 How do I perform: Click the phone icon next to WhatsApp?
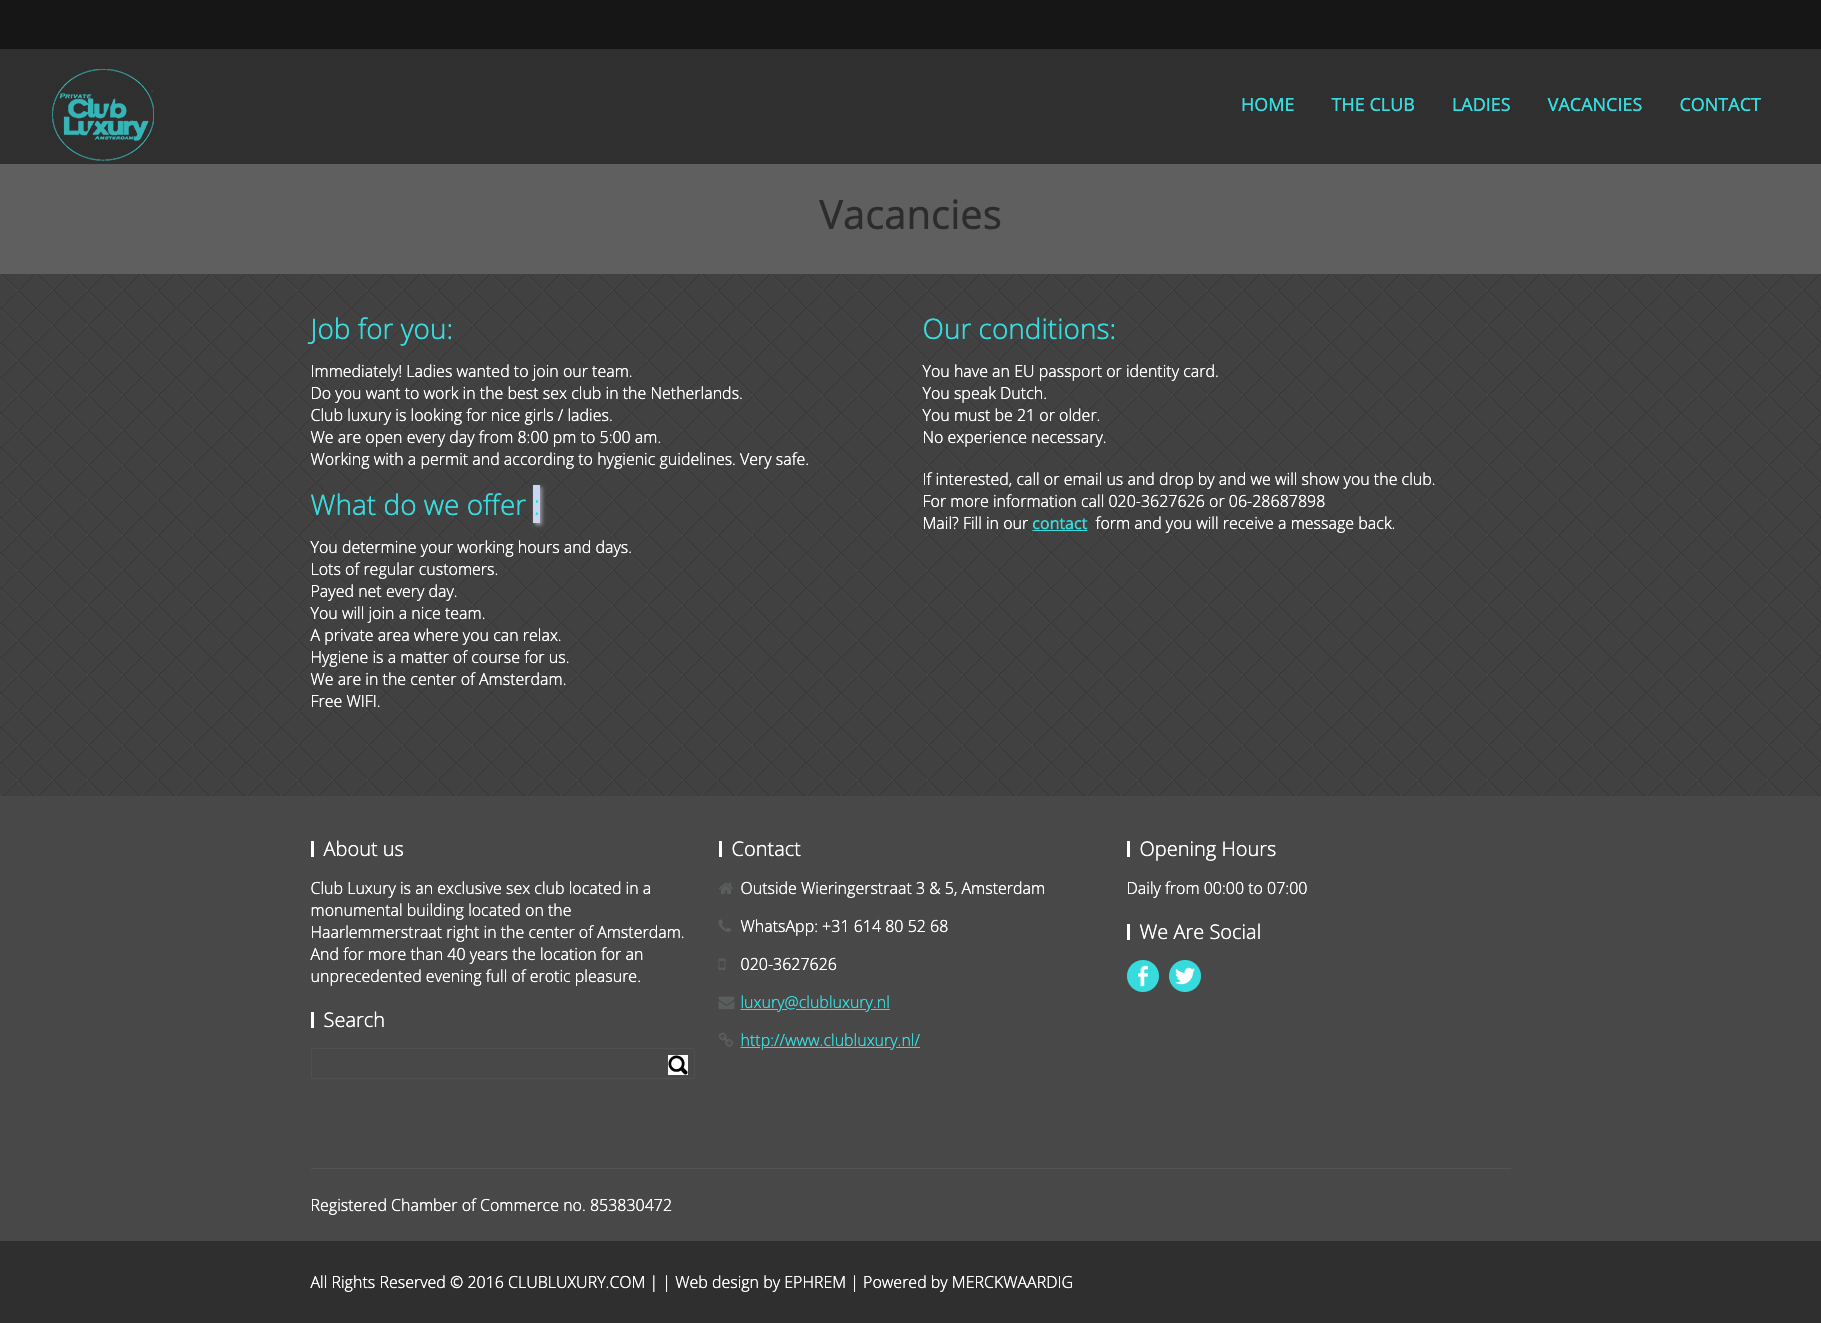726,927
